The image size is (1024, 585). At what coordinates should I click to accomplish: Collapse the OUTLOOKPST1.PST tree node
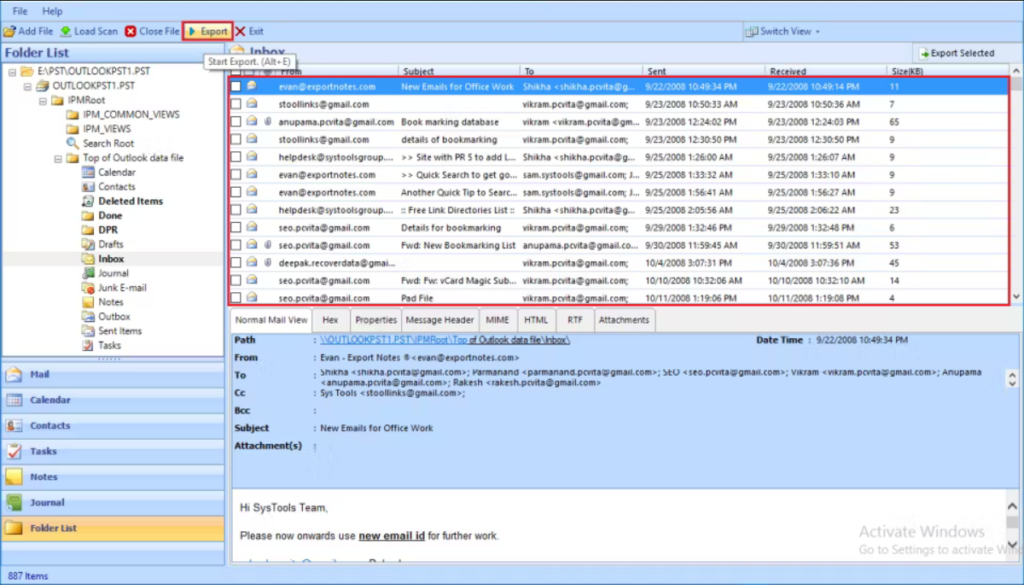(x=25, y=86)
